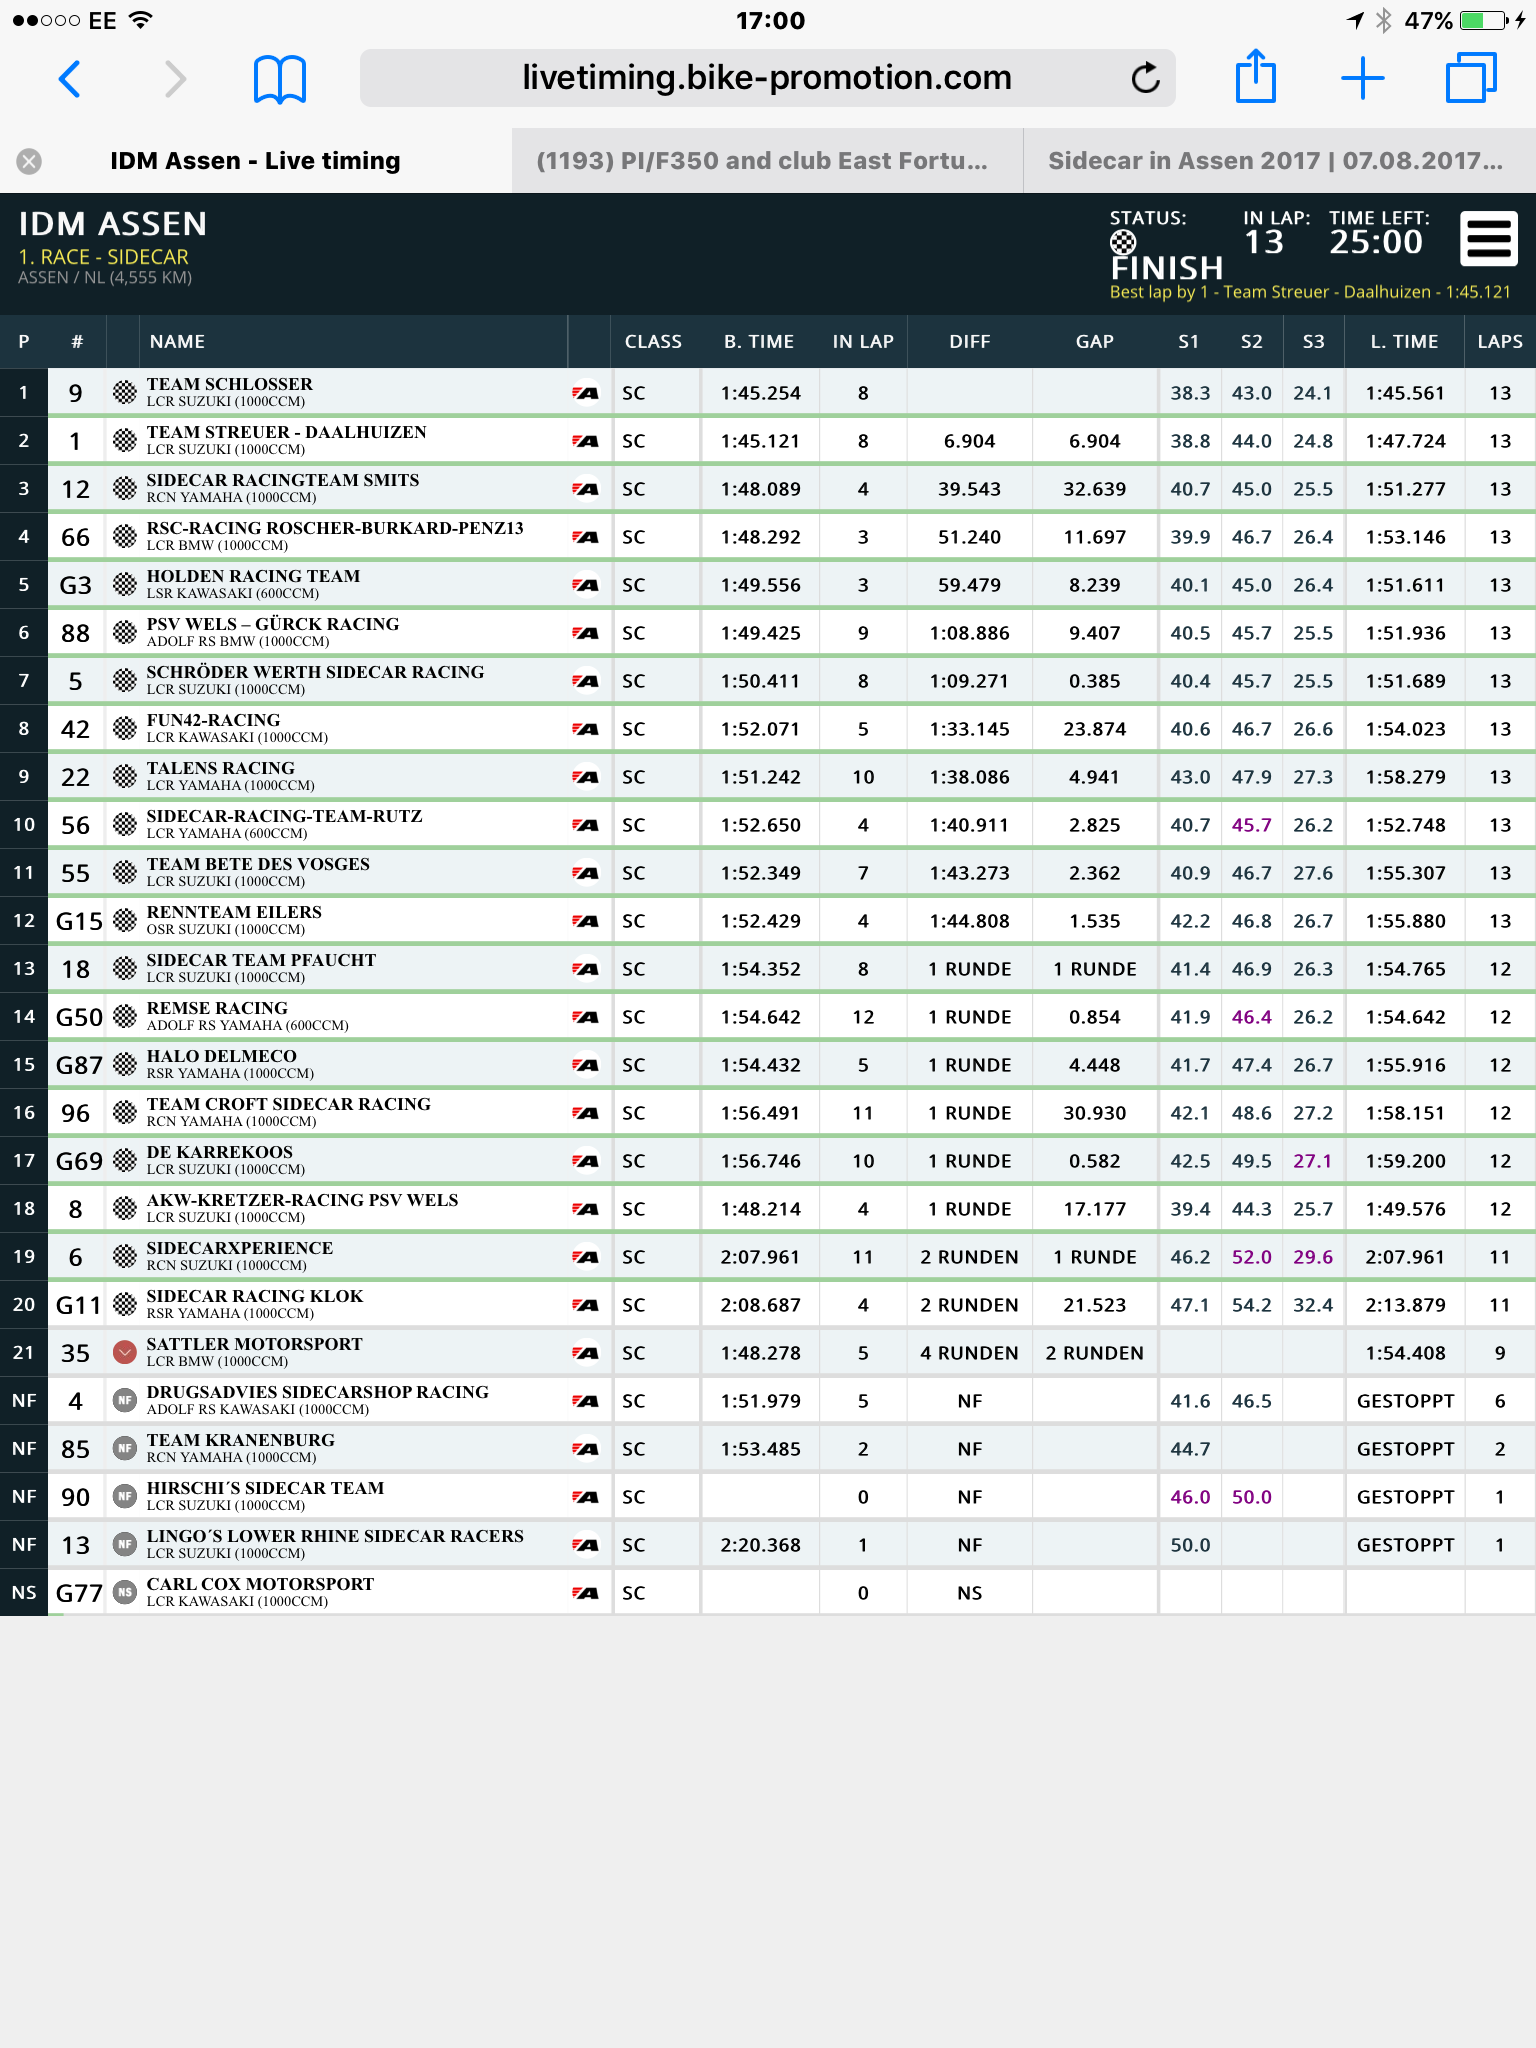Click the IDM ASSEN title
Viewport: 1536px width, 2048px height.
pos(113,224)
